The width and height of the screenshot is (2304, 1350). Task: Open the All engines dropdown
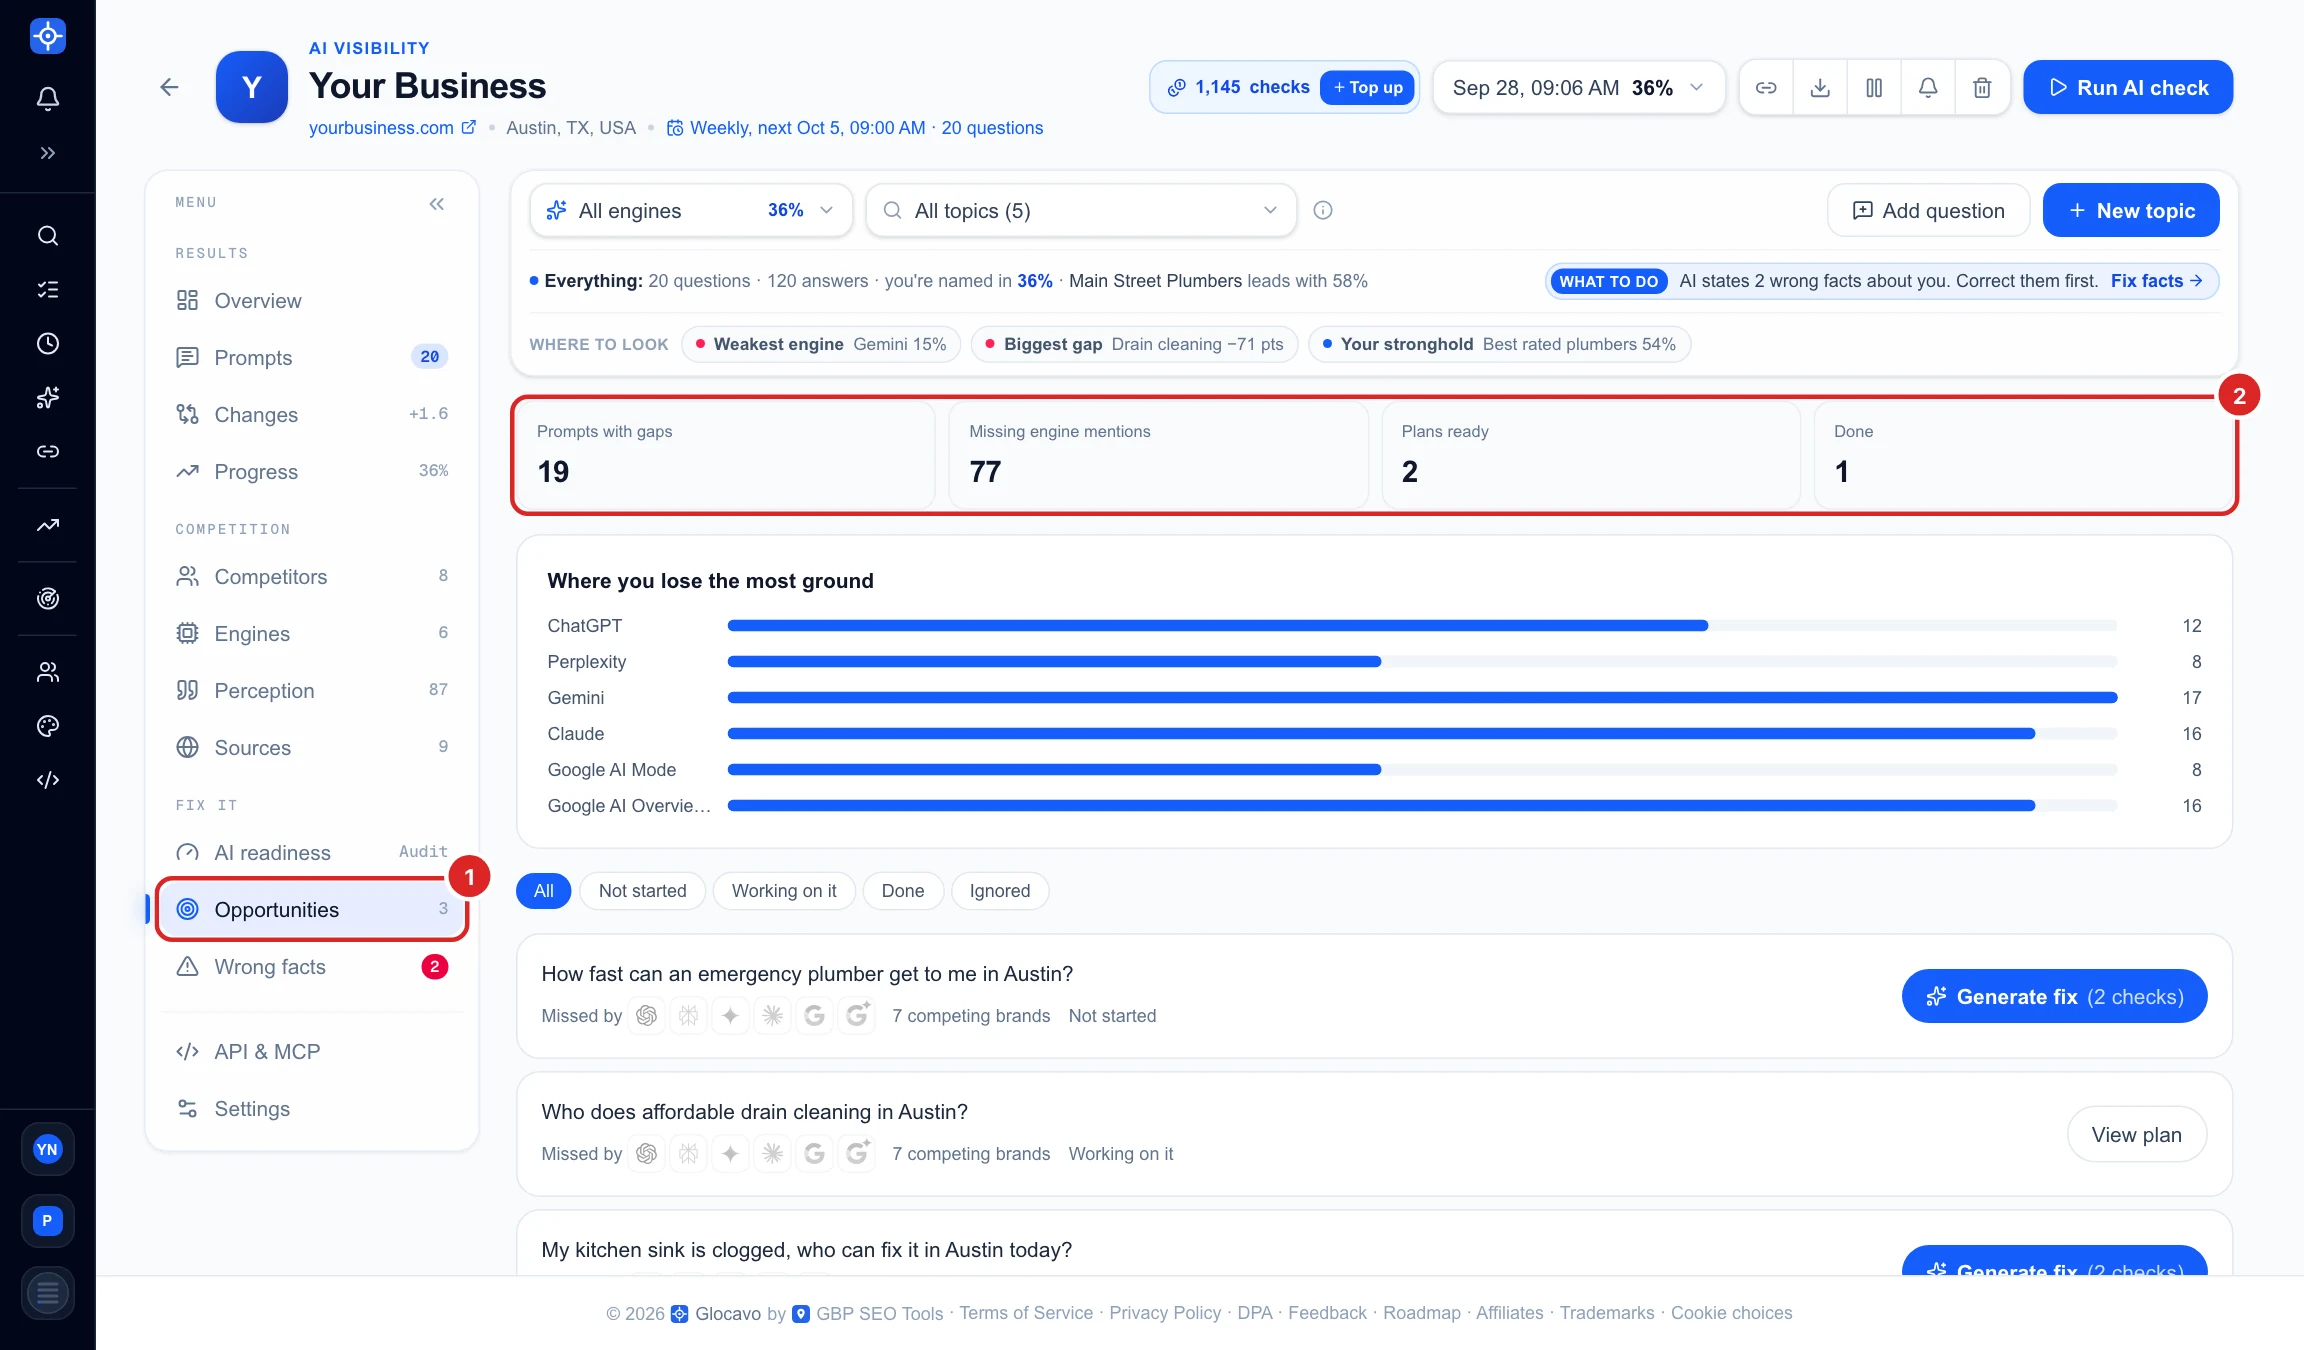(x=691, y=210)
